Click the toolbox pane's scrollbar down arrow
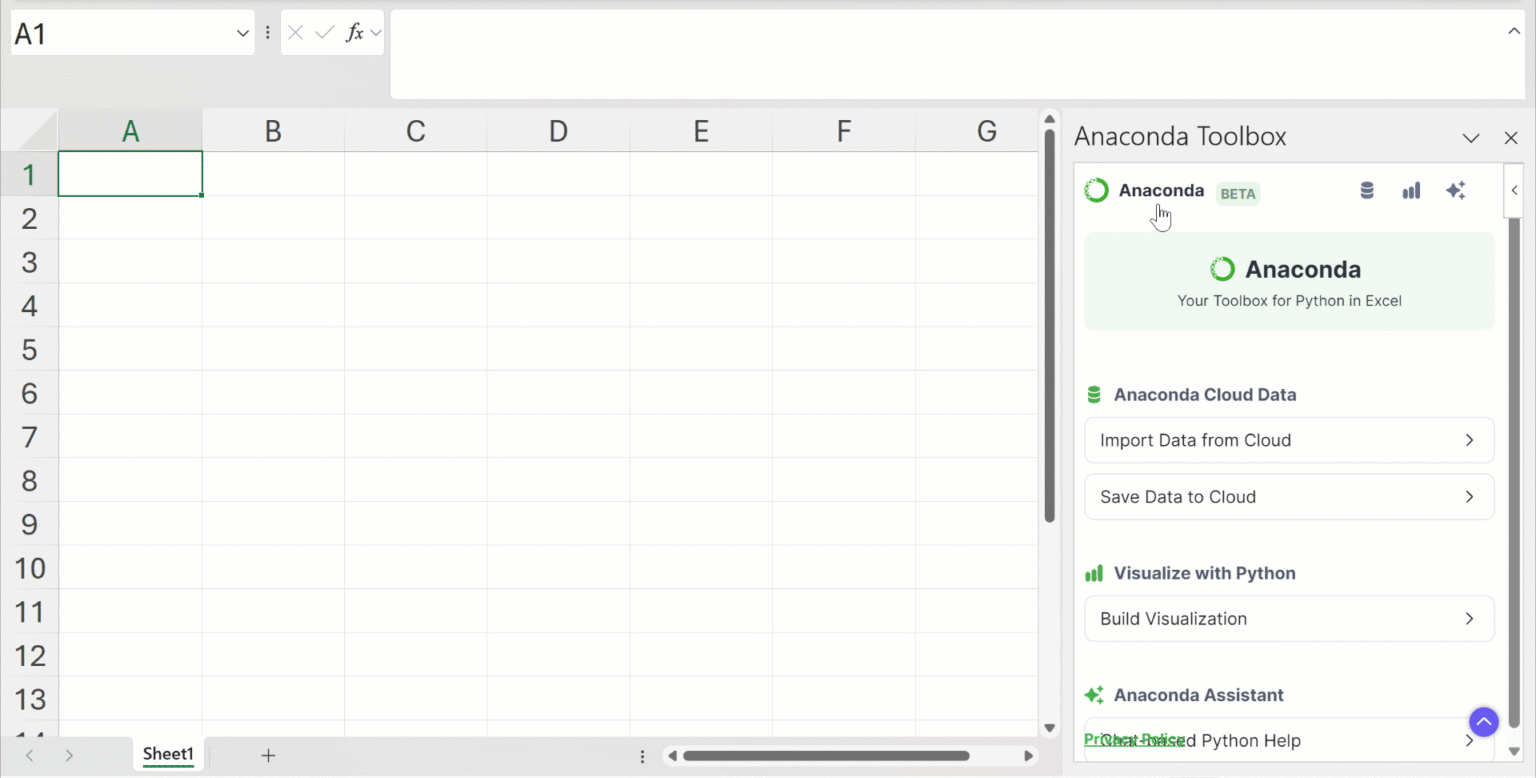The width and height of the screenshot is (1536, 778). pos(1514,752)
